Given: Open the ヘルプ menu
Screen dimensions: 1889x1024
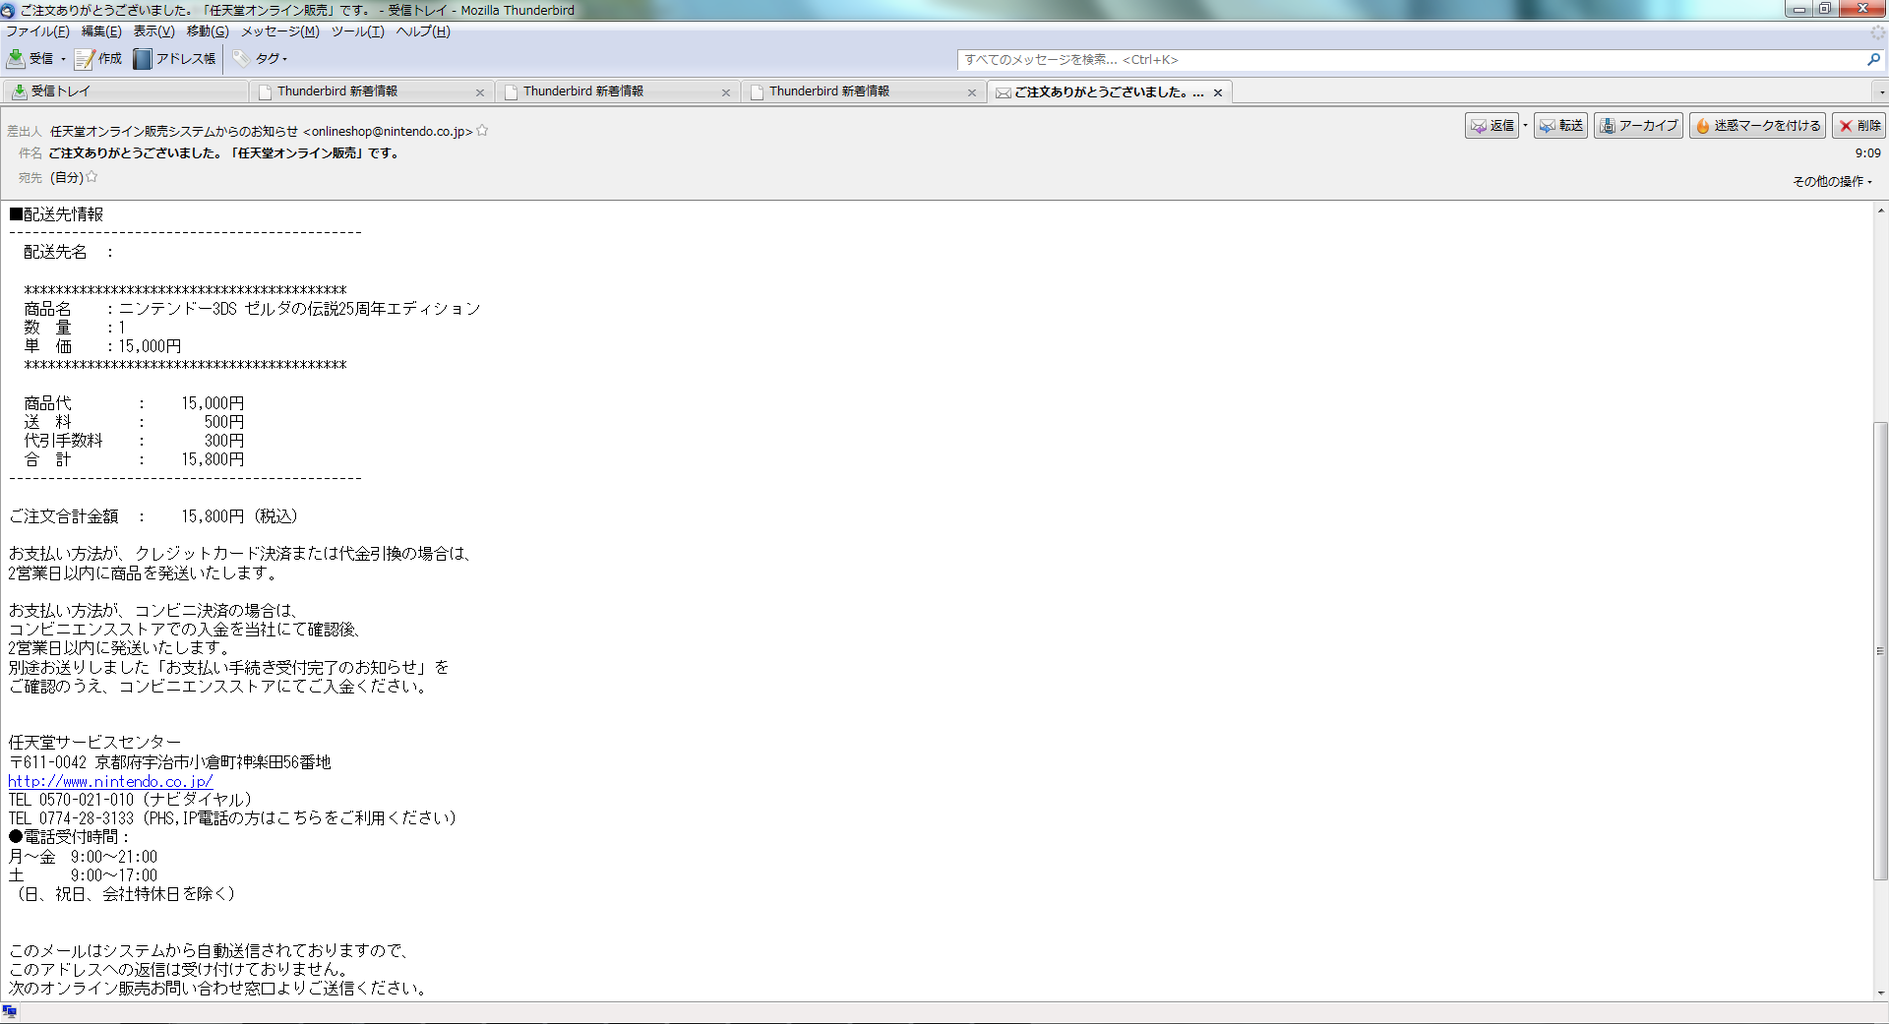Looking at the screenshot, I should [x=423, y=31].
